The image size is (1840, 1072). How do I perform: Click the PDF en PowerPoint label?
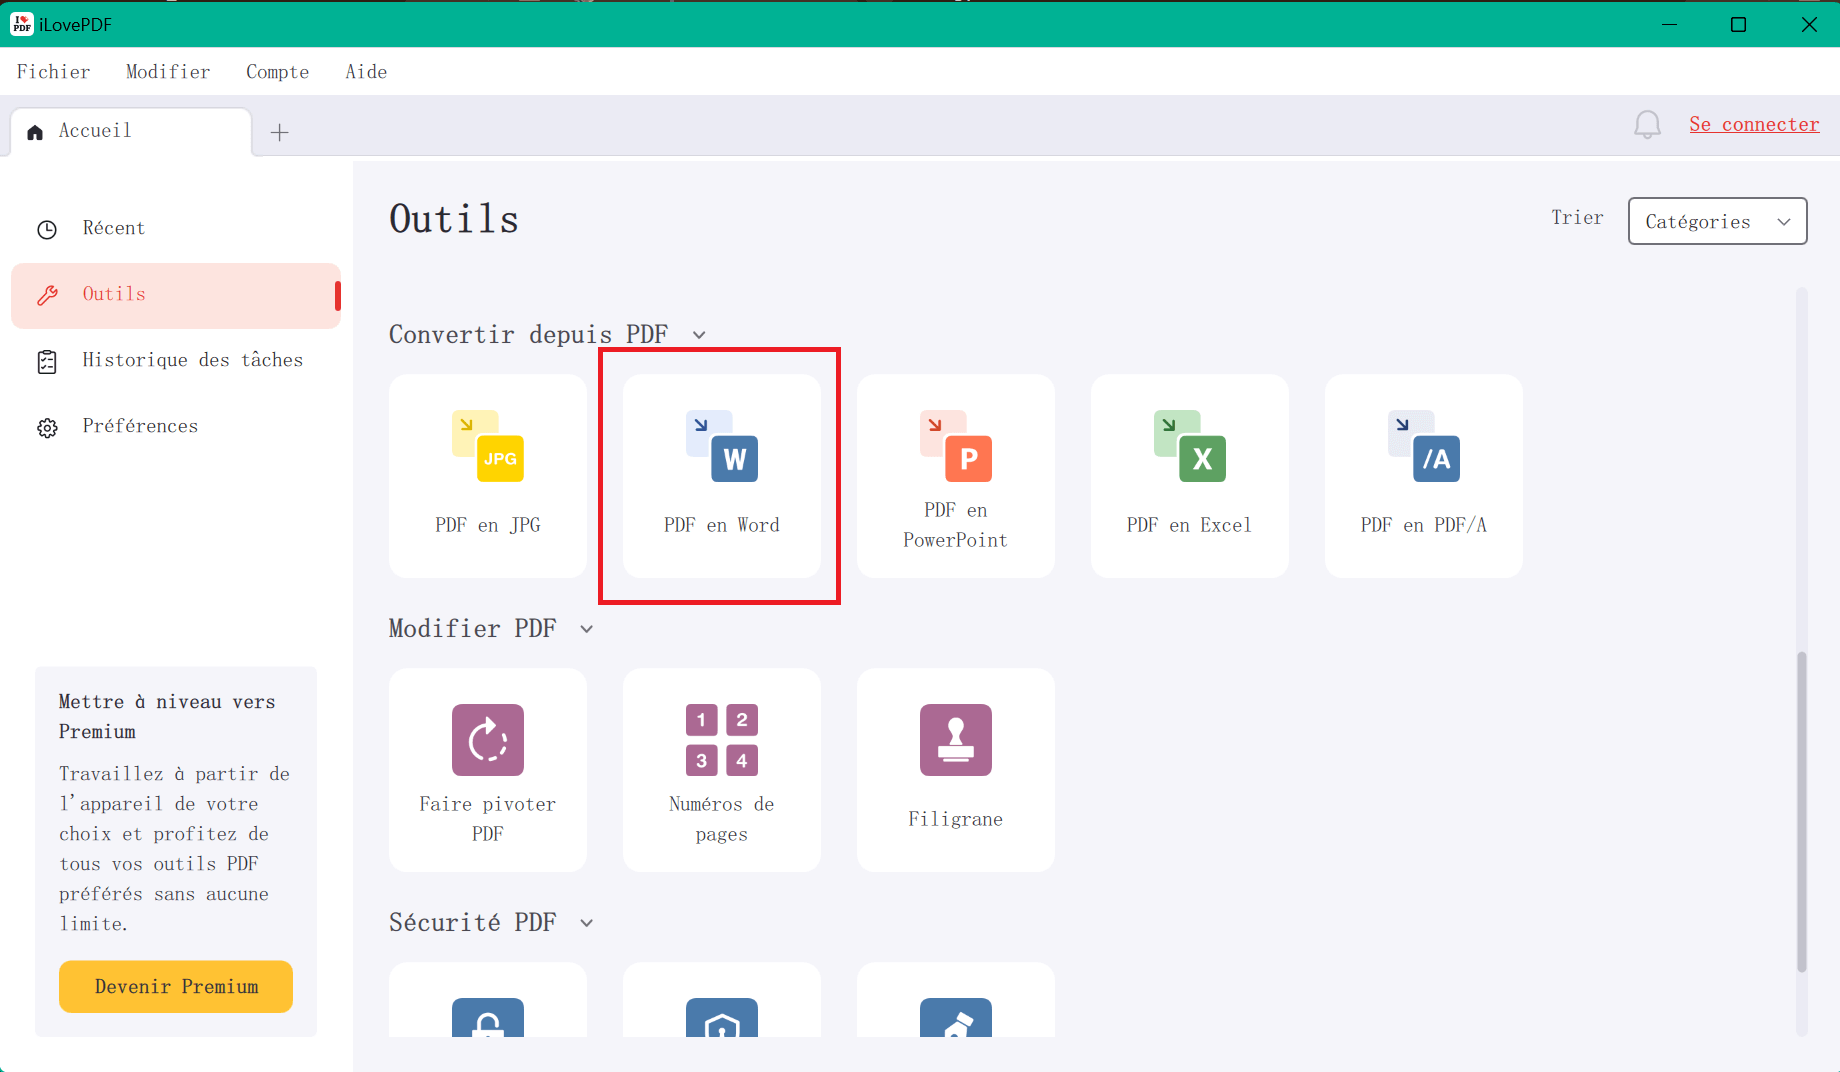[956, 525]
